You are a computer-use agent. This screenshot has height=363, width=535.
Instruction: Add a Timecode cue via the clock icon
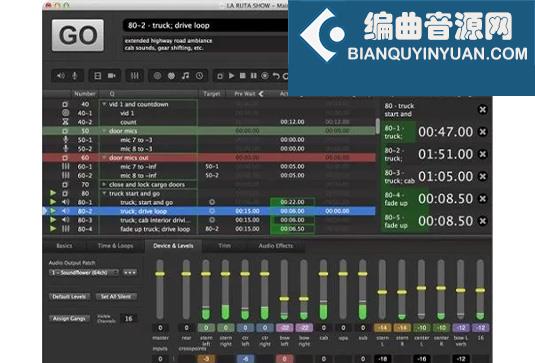click(199, 76)
